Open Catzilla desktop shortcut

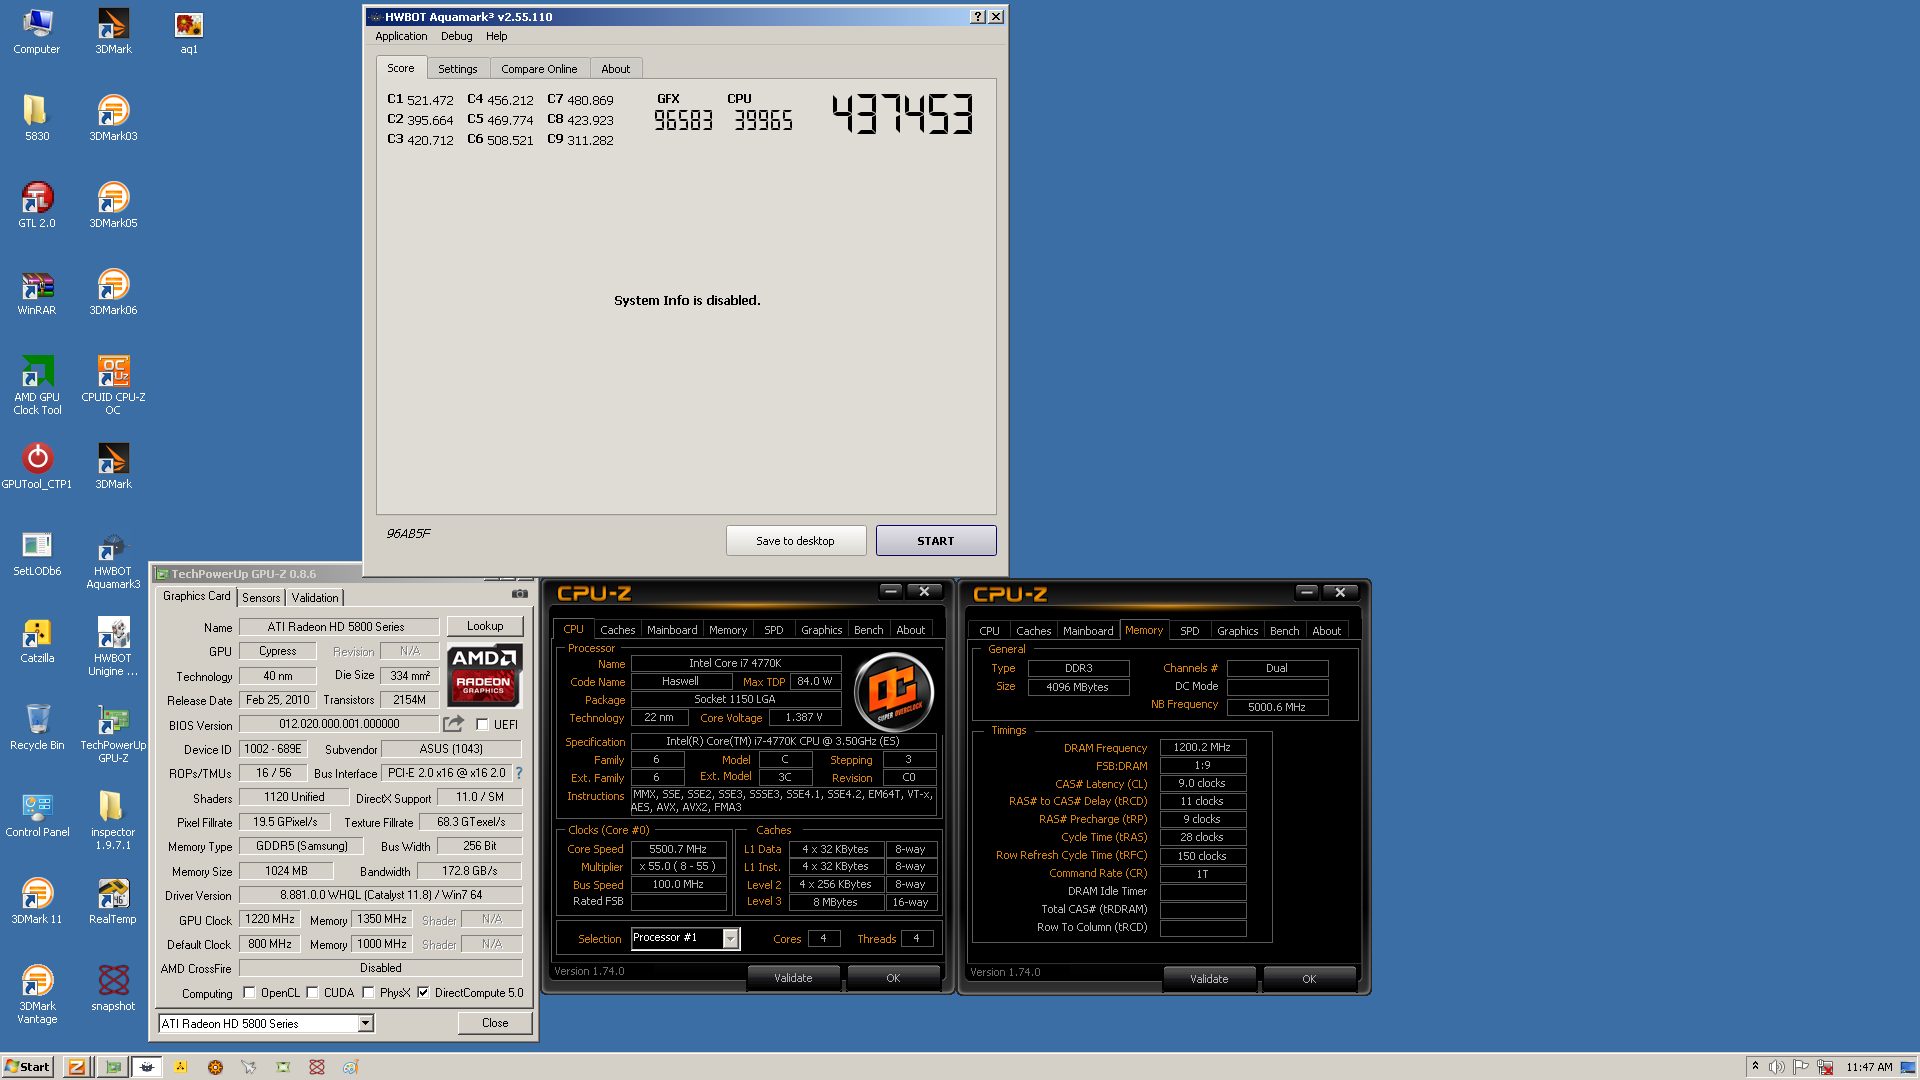click(x=37, y=640)
